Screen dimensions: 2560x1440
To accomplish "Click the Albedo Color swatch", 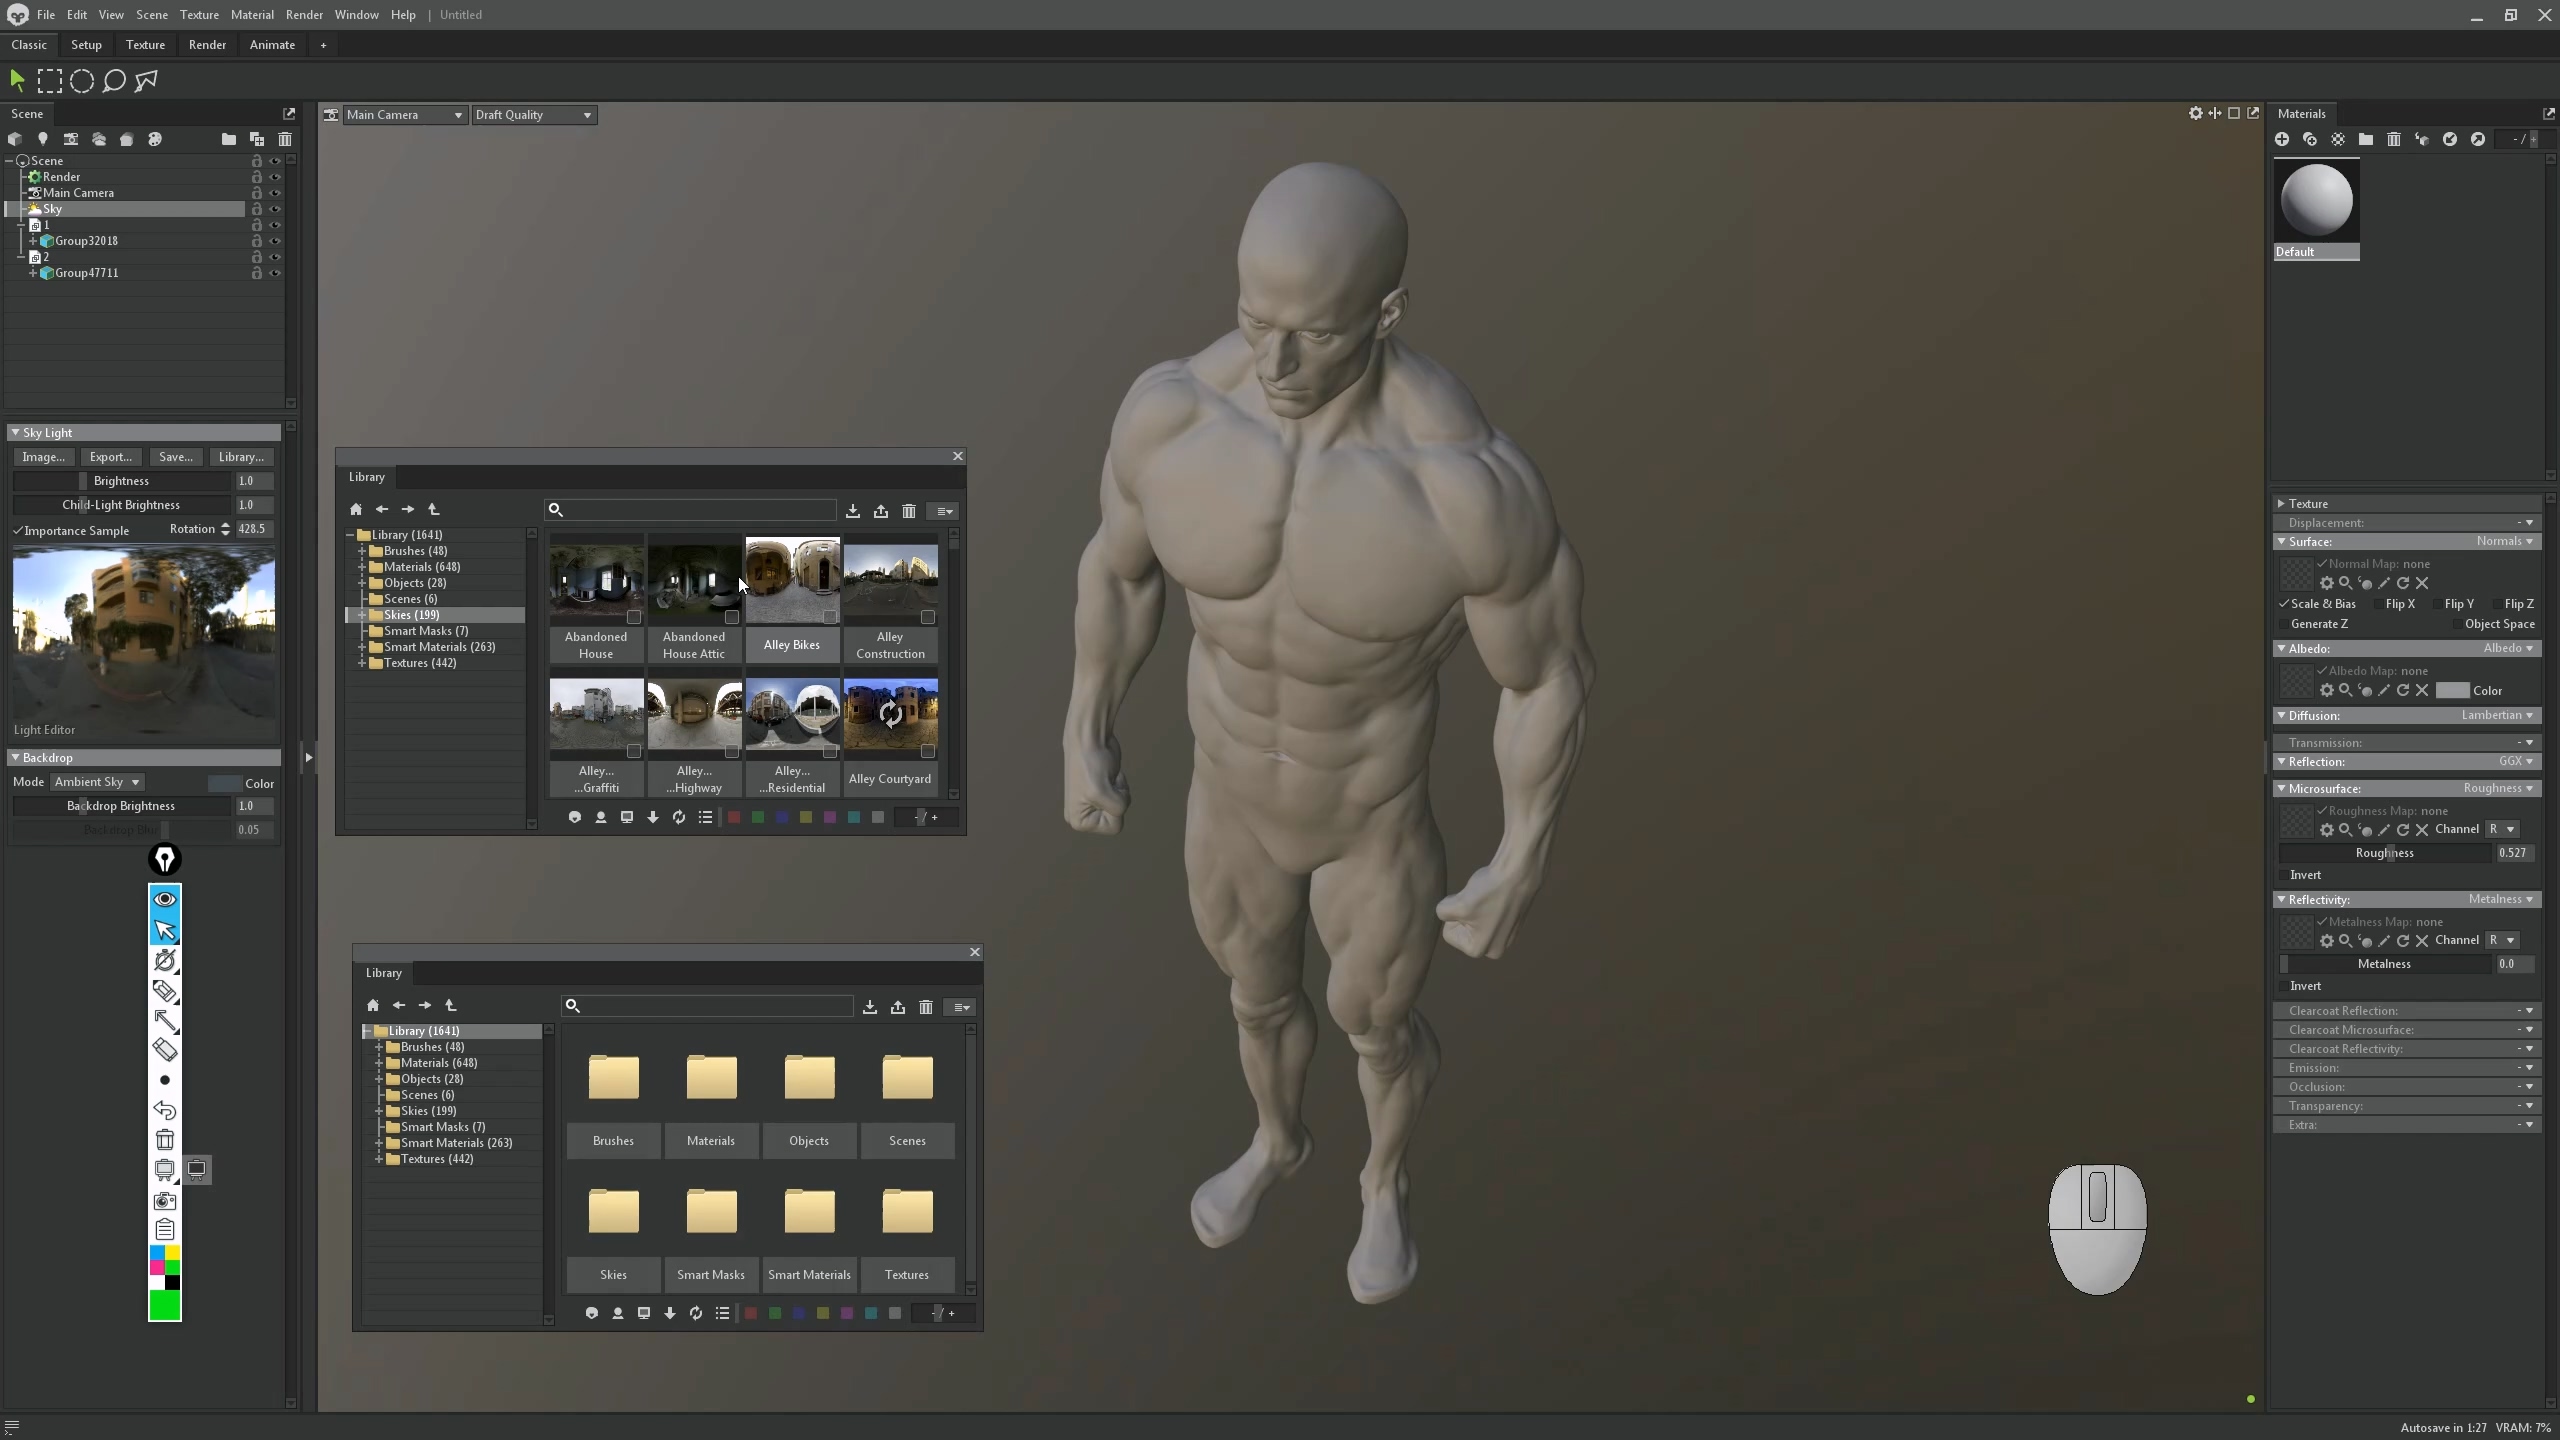I will click(2451, 690).
